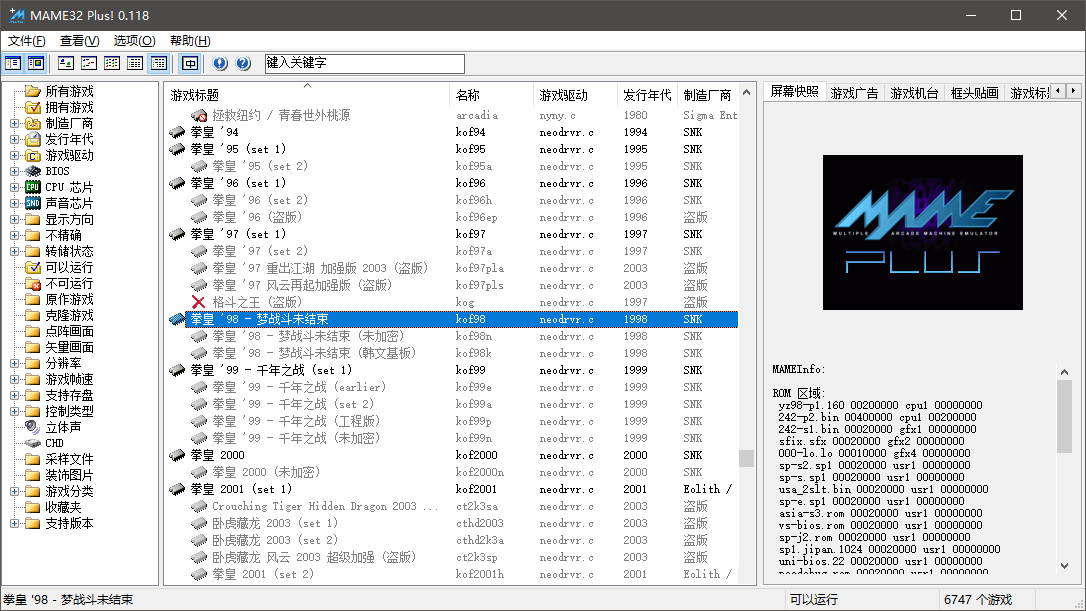The width and height of the screenshot is (1086, 611).
Task: Switch to grouped details view
Action: (159, 64)
